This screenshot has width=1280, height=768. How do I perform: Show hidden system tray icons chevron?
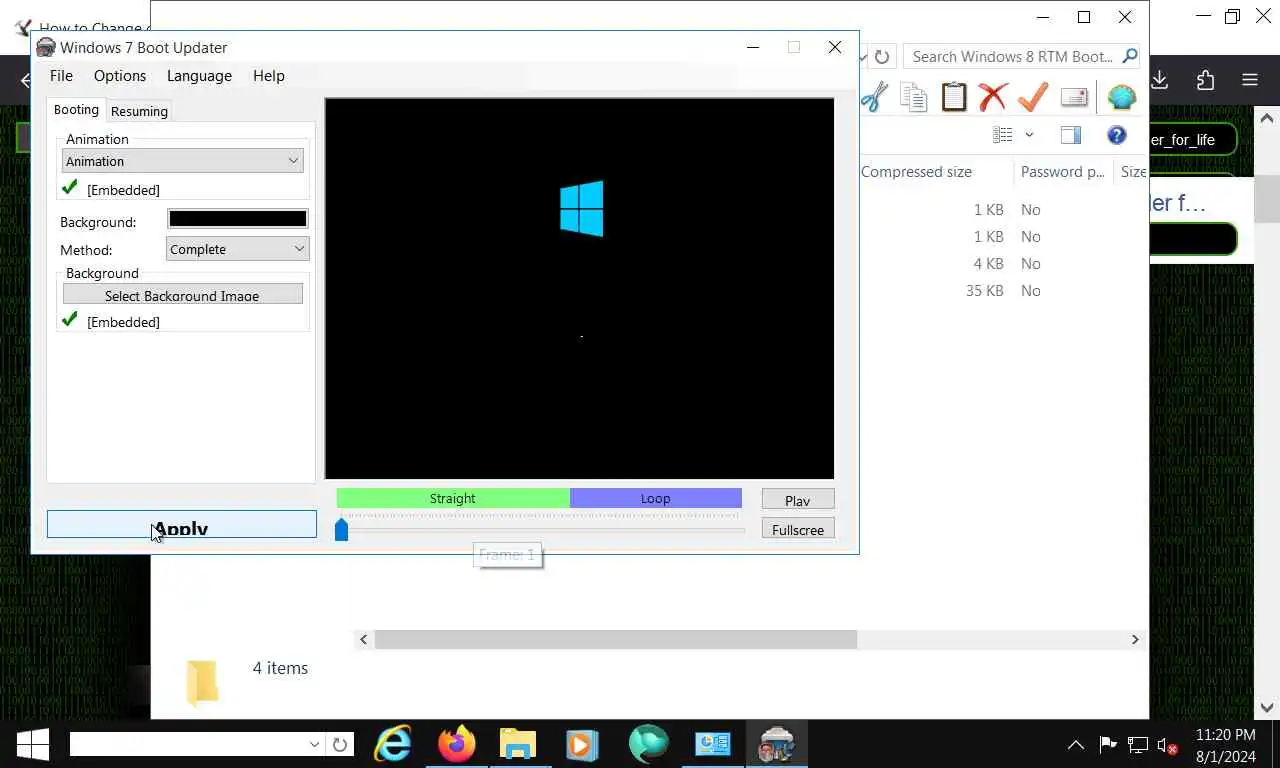pos(1076,744)
